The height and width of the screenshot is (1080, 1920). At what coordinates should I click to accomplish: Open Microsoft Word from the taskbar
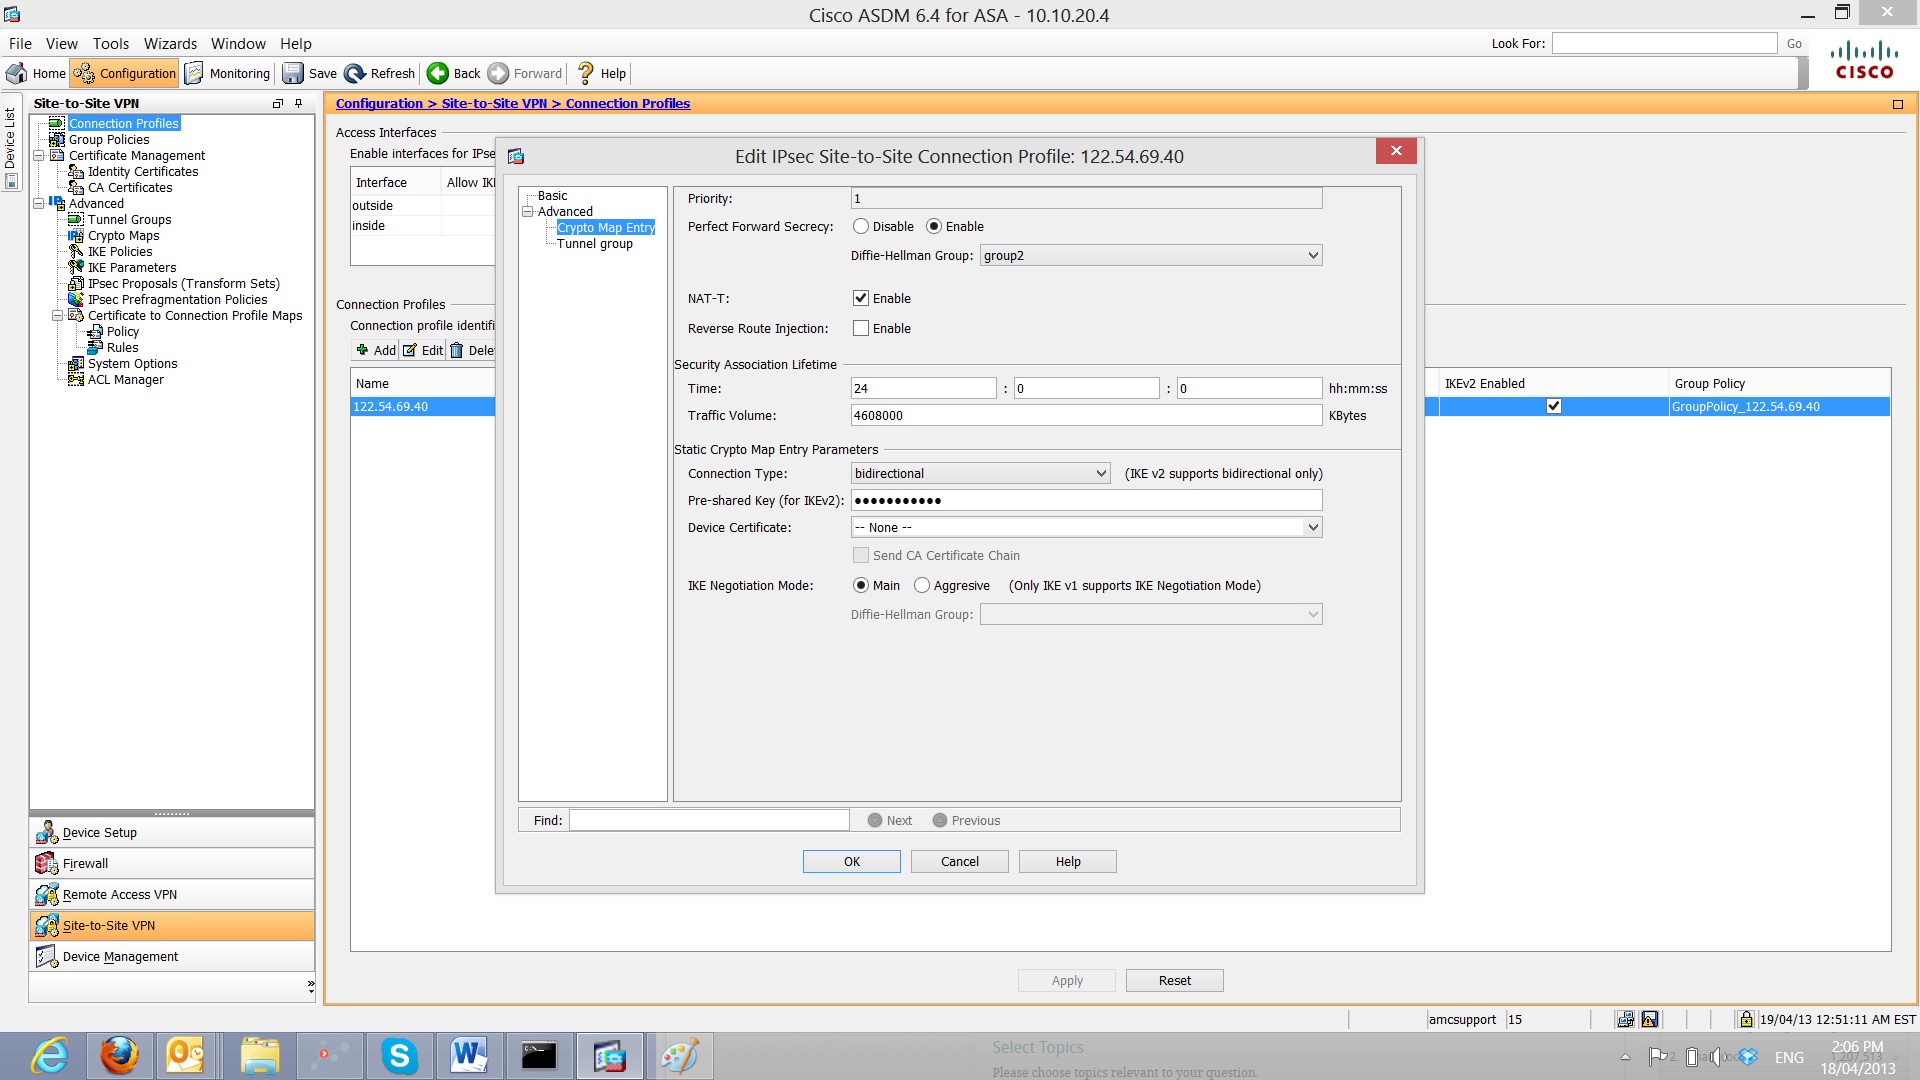(469, 1056)
